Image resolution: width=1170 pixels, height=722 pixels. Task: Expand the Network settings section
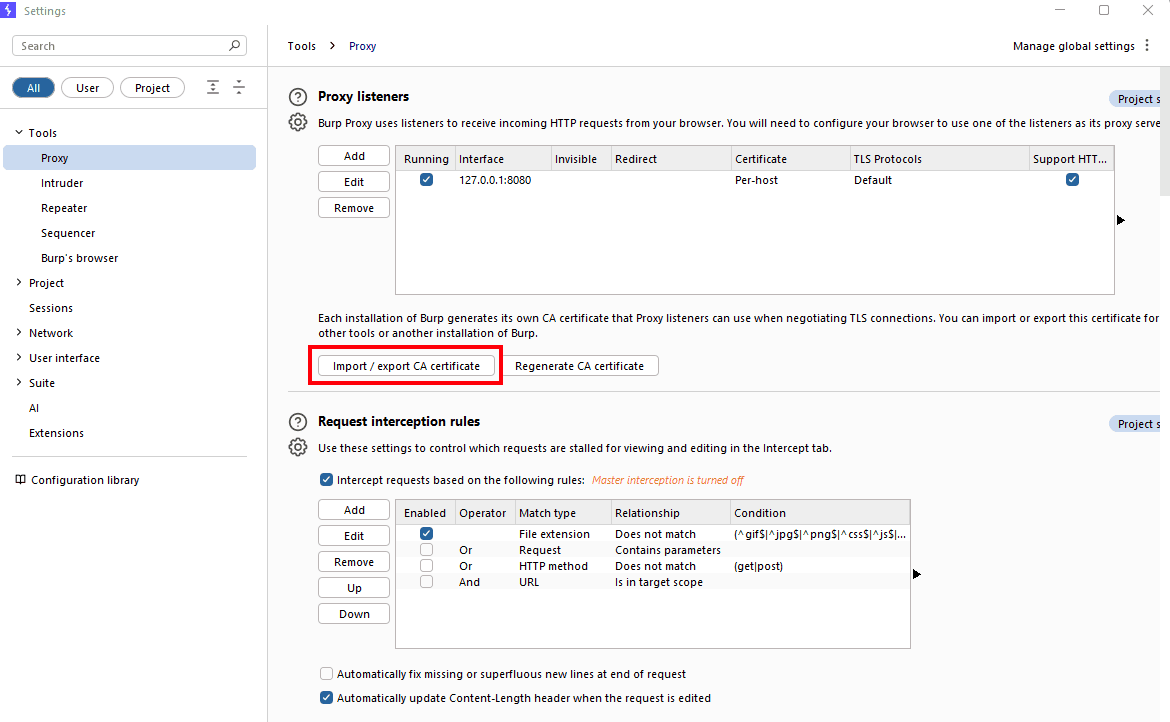point(18,332)
